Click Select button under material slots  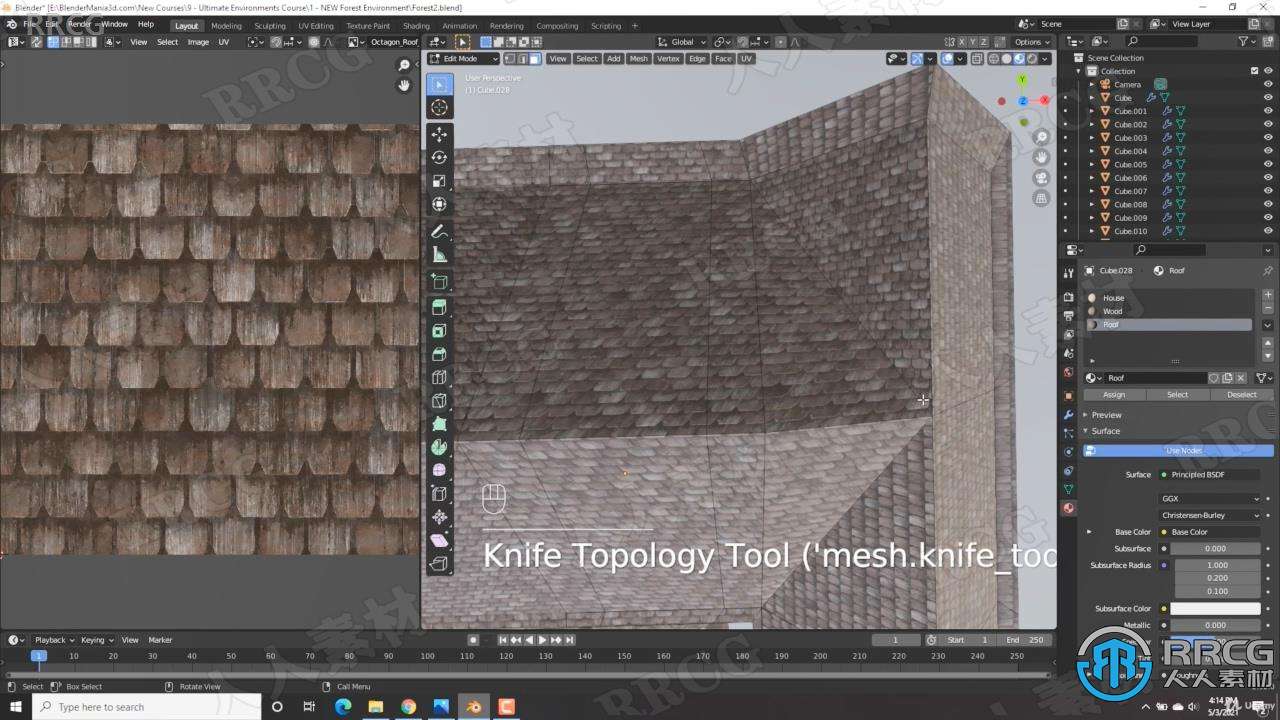(x=1177, y=394)
